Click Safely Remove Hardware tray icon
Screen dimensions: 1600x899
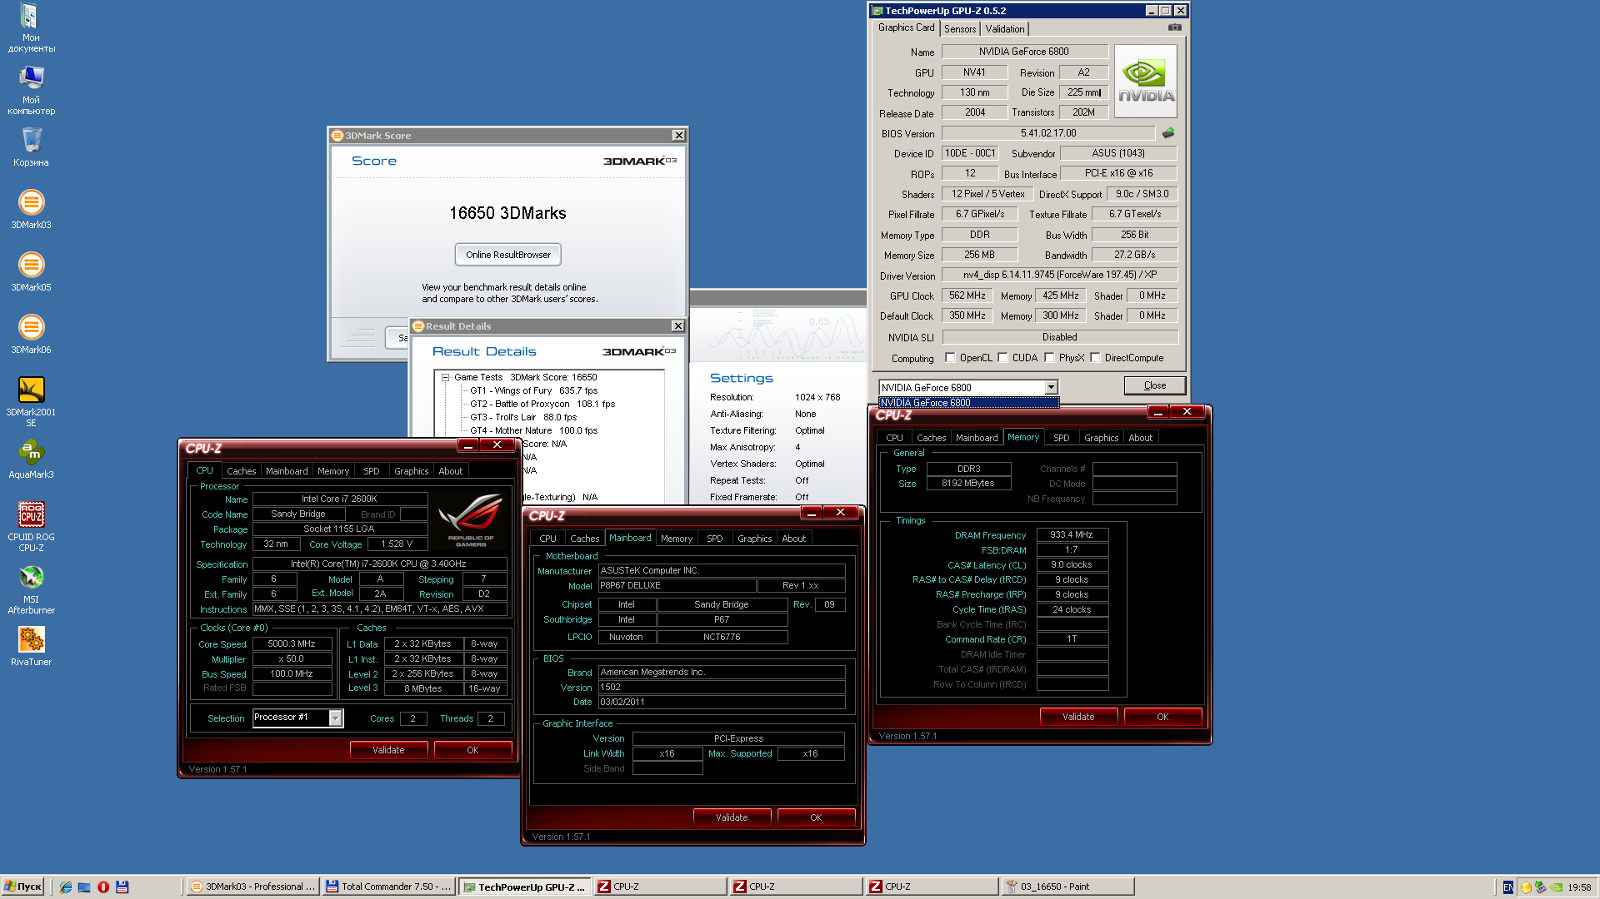click(x=1541, y=887)
